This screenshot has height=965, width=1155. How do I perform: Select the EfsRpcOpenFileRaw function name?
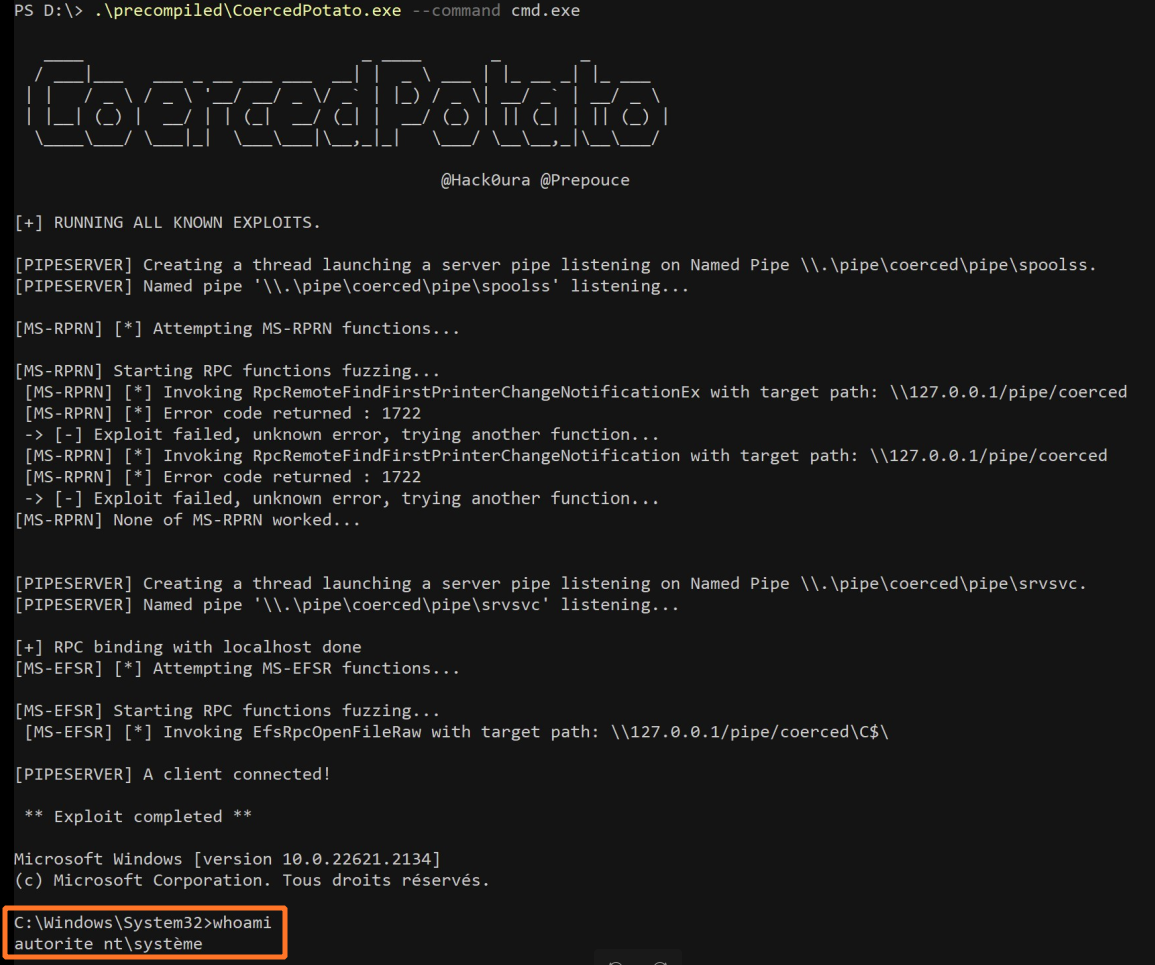pos(337,732)
